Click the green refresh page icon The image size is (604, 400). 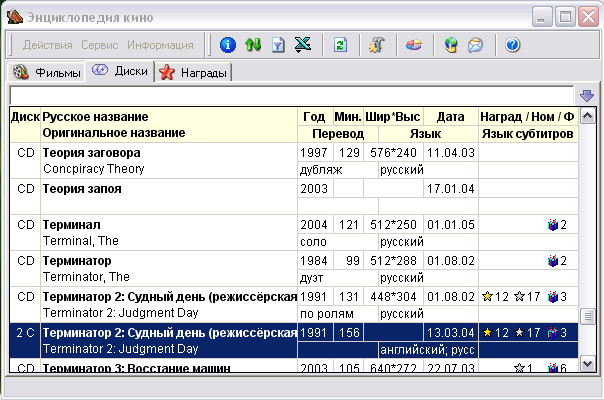coord(341,45)
